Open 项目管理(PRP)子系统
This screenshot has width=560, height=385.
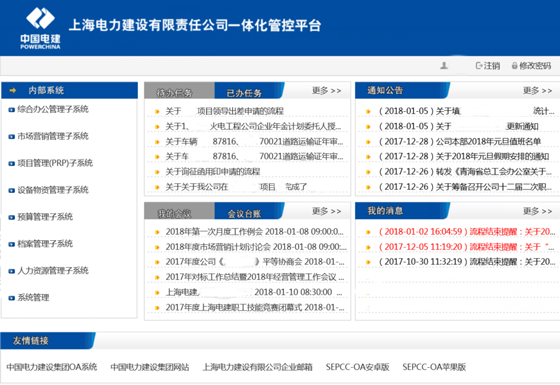(55, 163)
